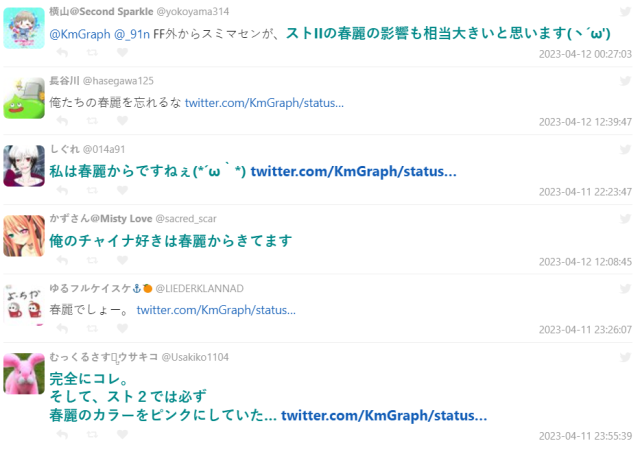This screenshot has height=454, width=640.
Task: Open @KmGraph mention link
Action: [x=80, y=34]
